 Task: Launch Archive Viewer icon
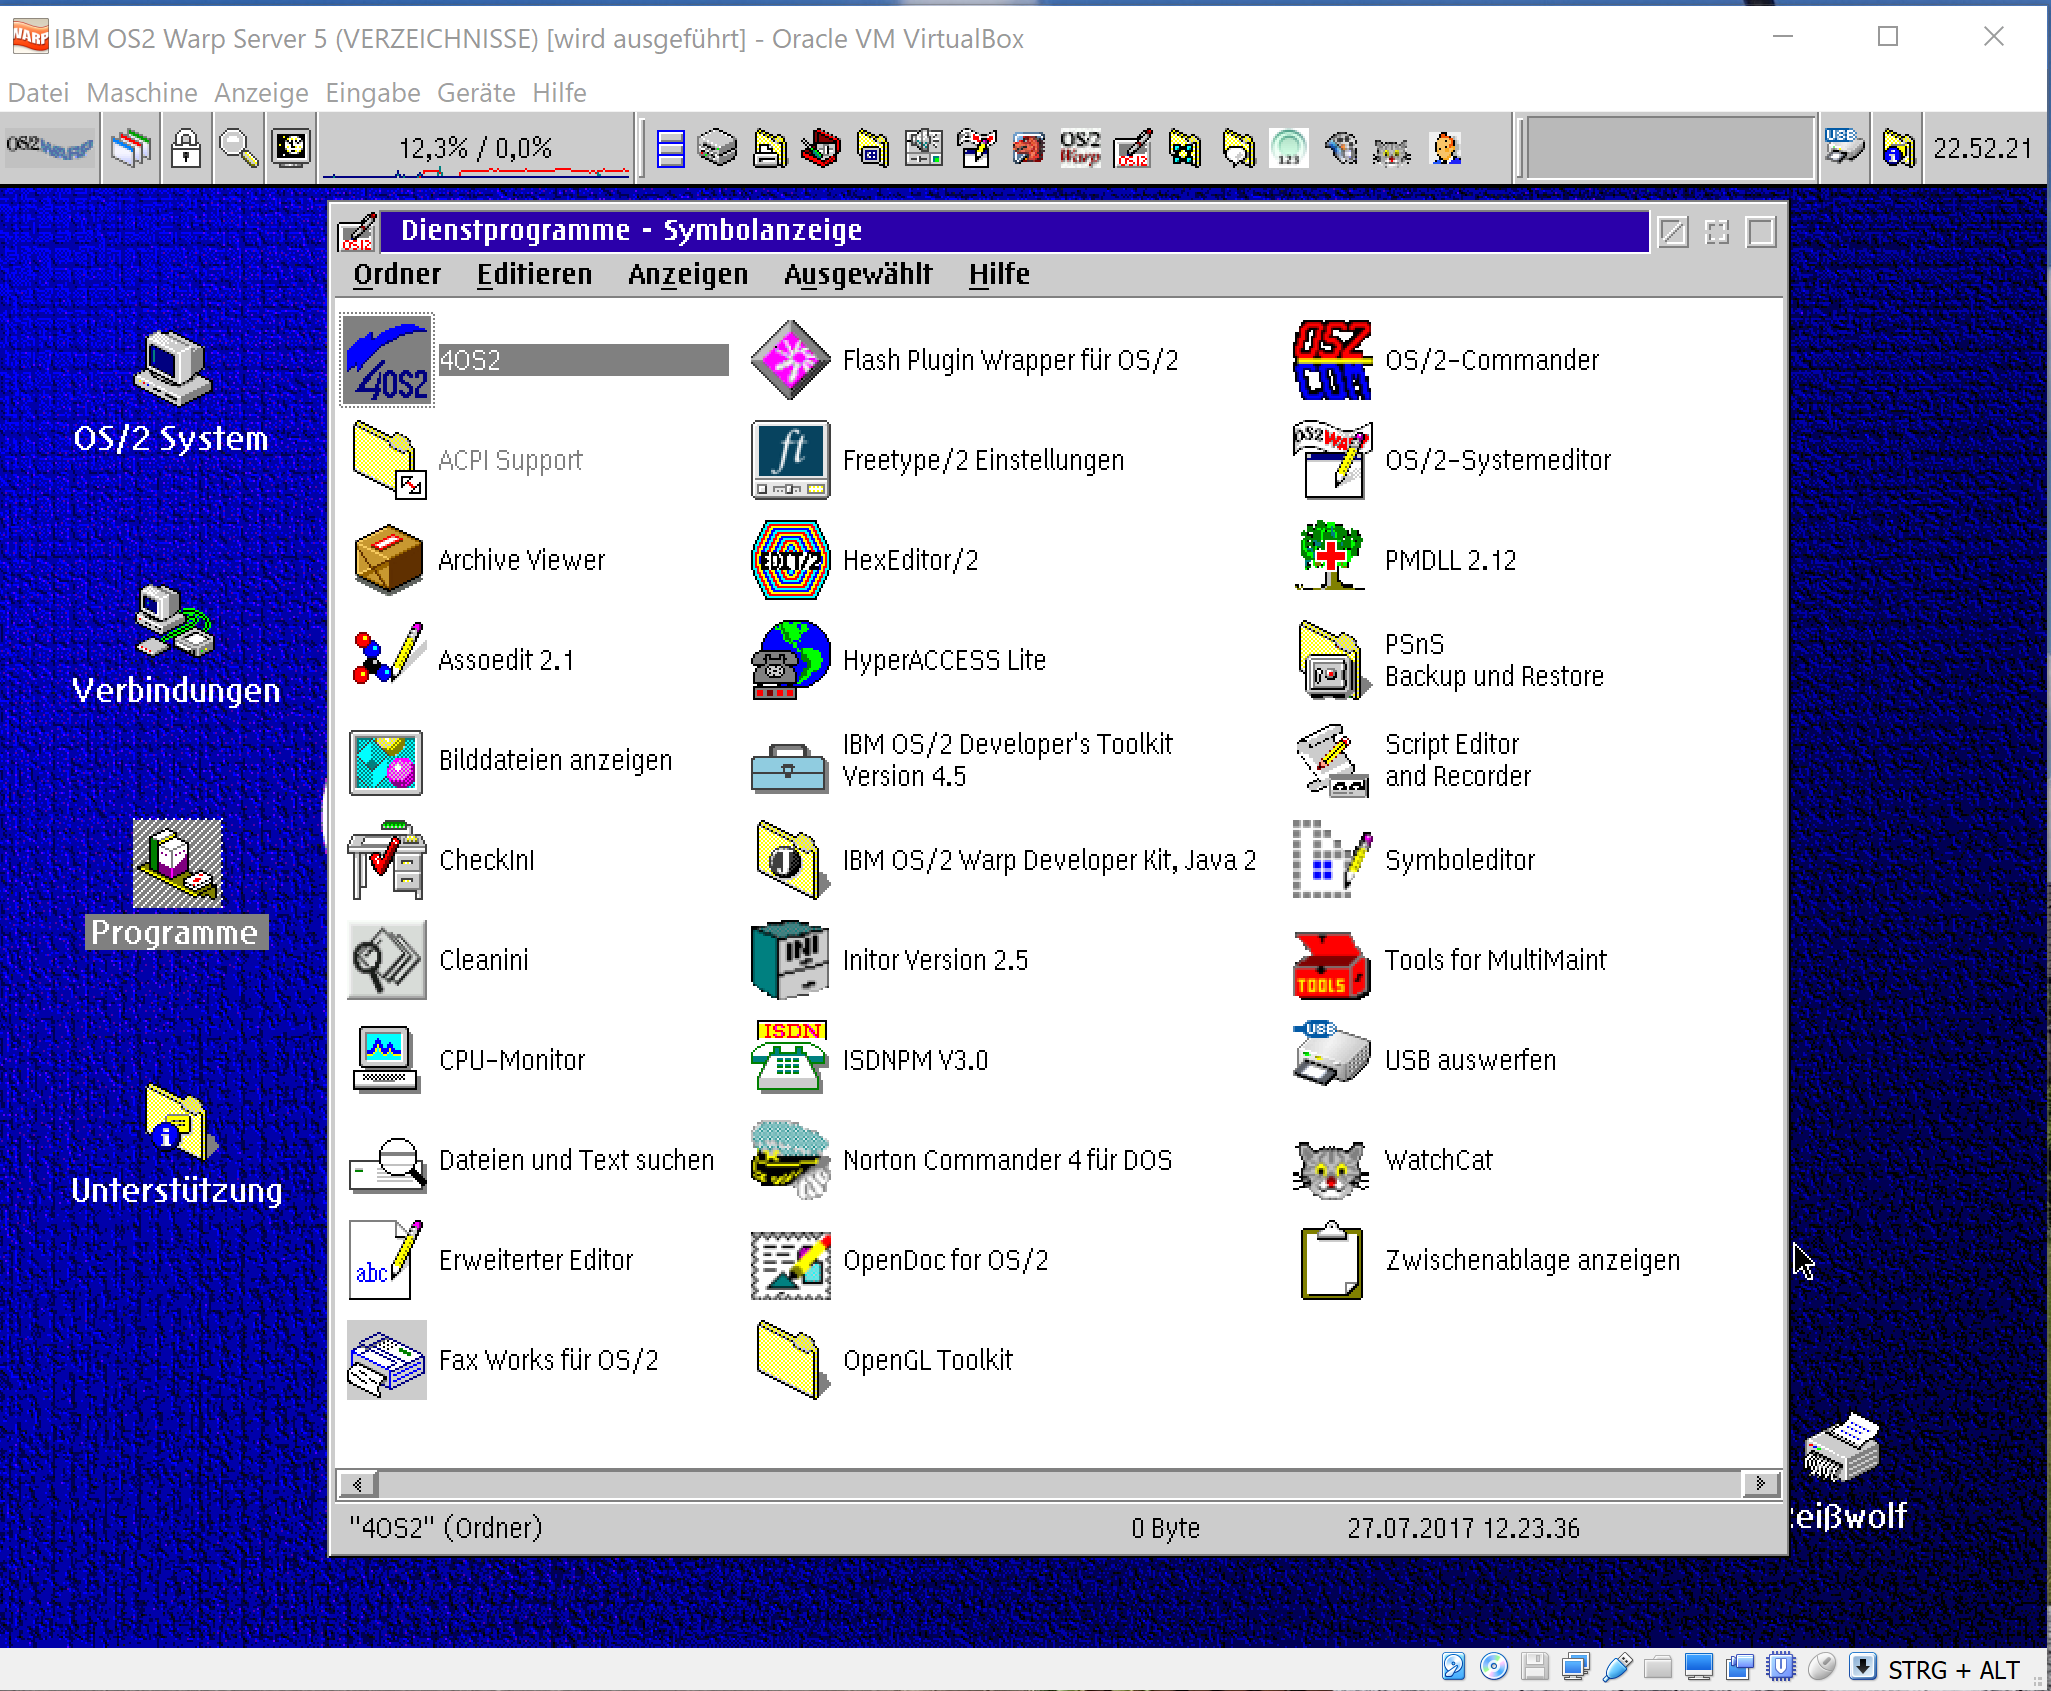click(x=388, y=560)
